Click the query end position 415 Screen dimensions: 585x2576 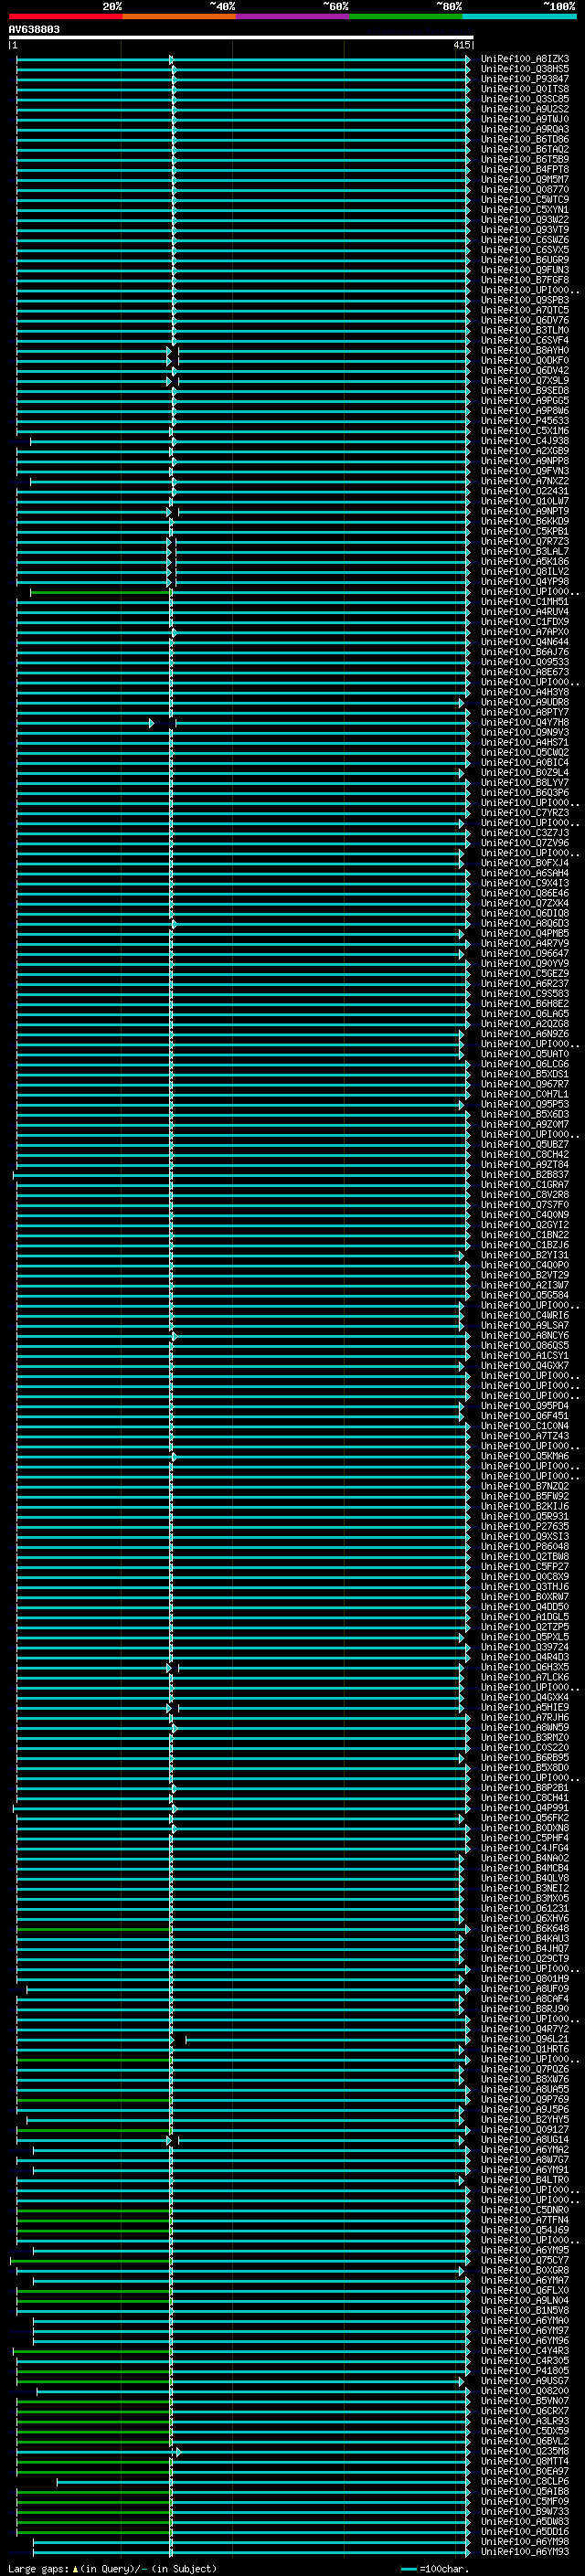tap(461, 45)
